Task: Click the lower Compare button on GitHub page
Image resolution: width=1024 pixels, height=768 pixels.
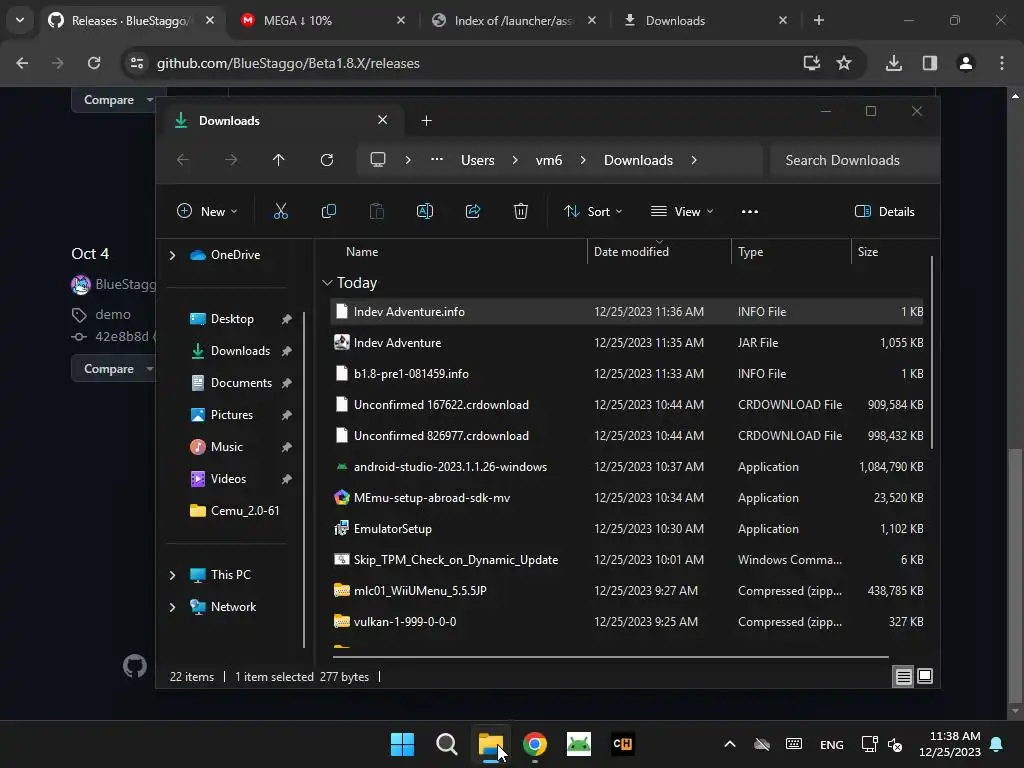Action: tap(114, 369)
